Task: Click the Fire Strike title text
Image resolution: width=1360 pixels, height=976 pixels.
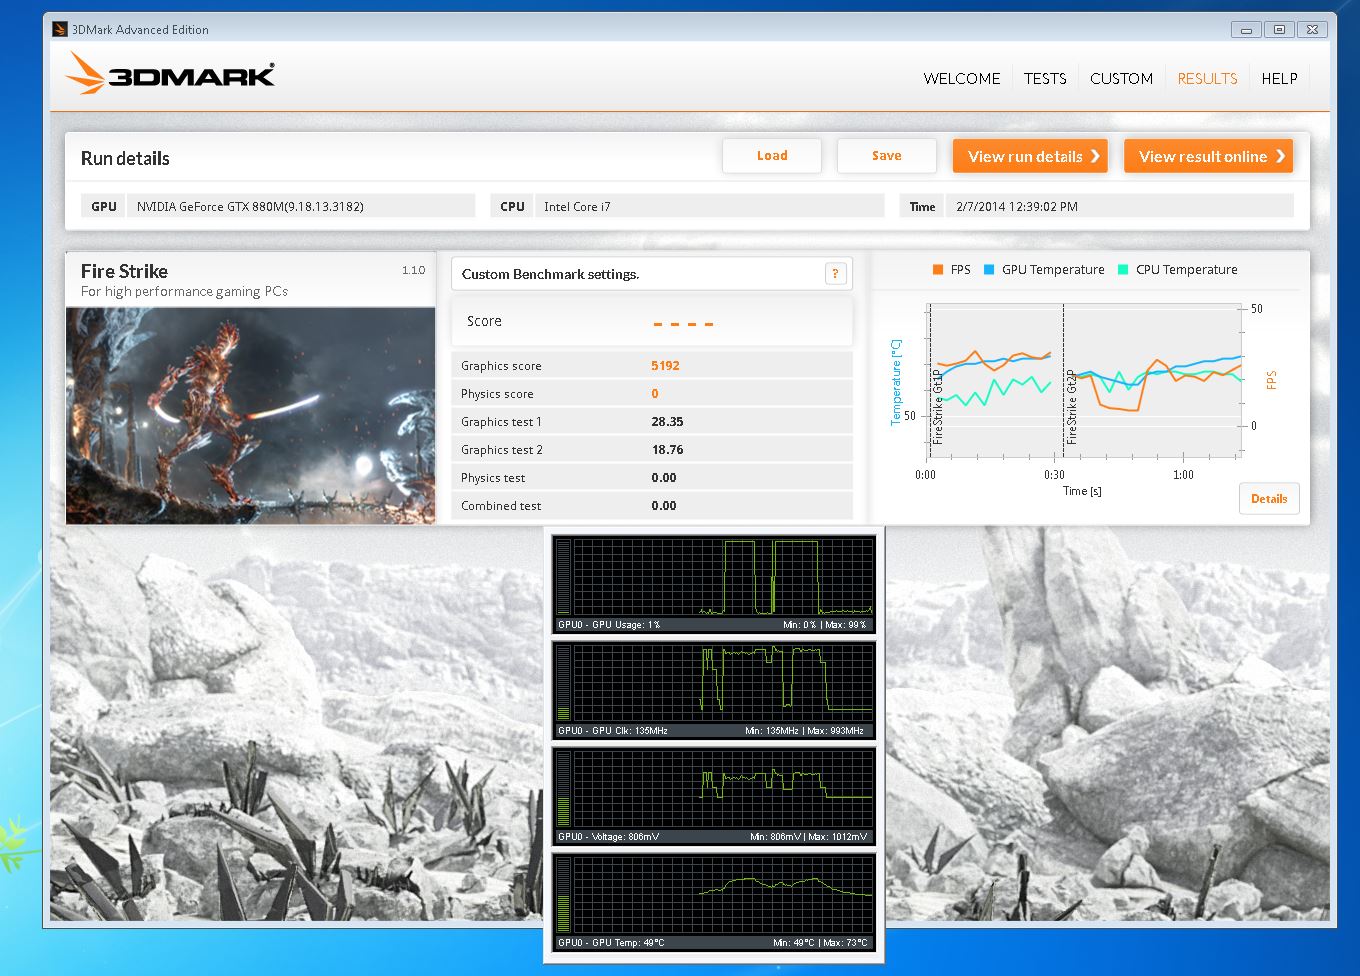Action: [124, 271]
